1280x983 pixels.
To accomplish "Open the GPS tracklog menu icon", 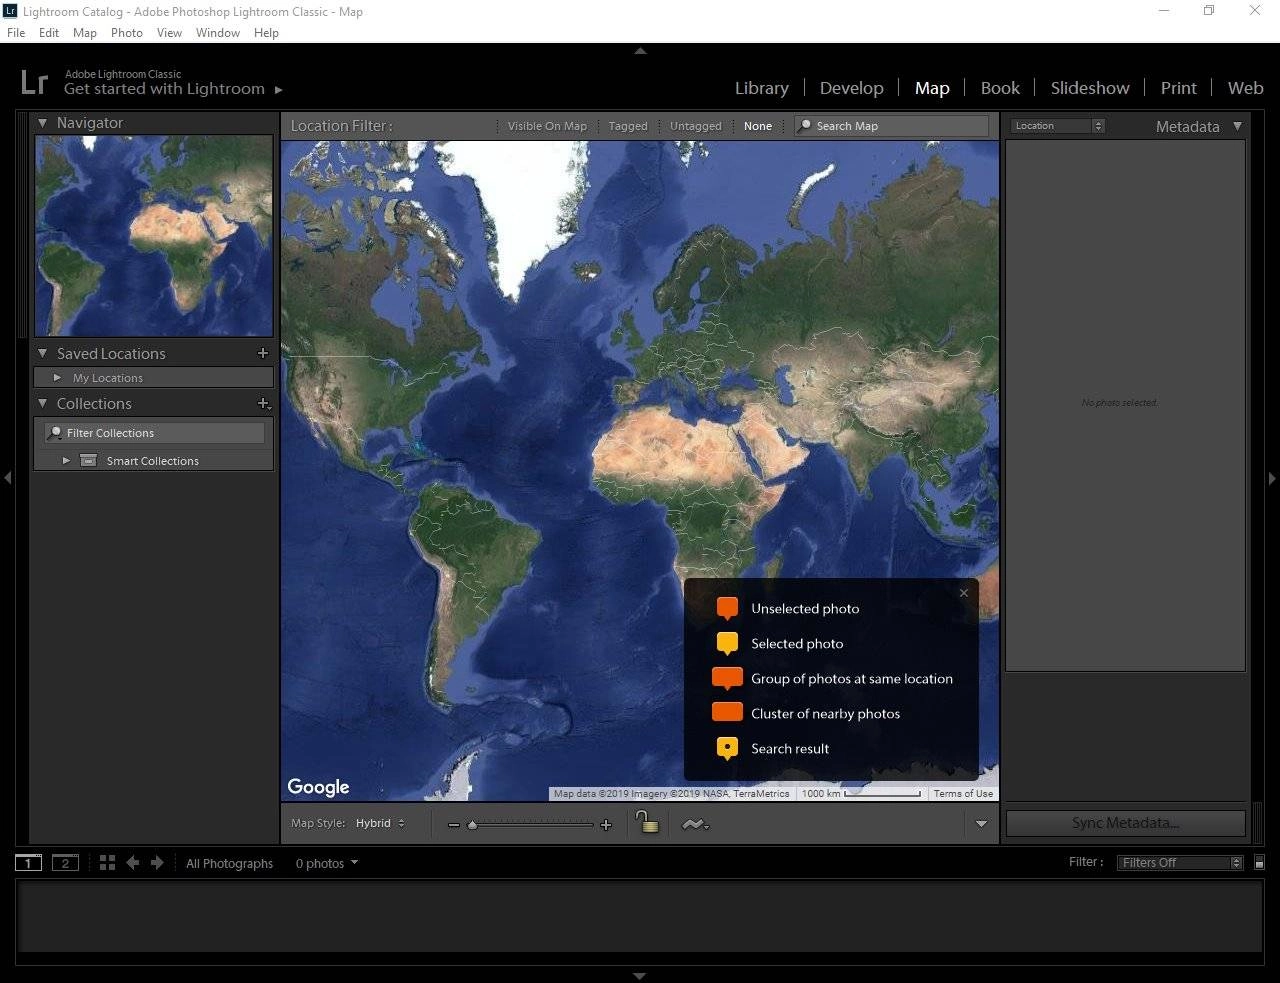I will point(695,824).
